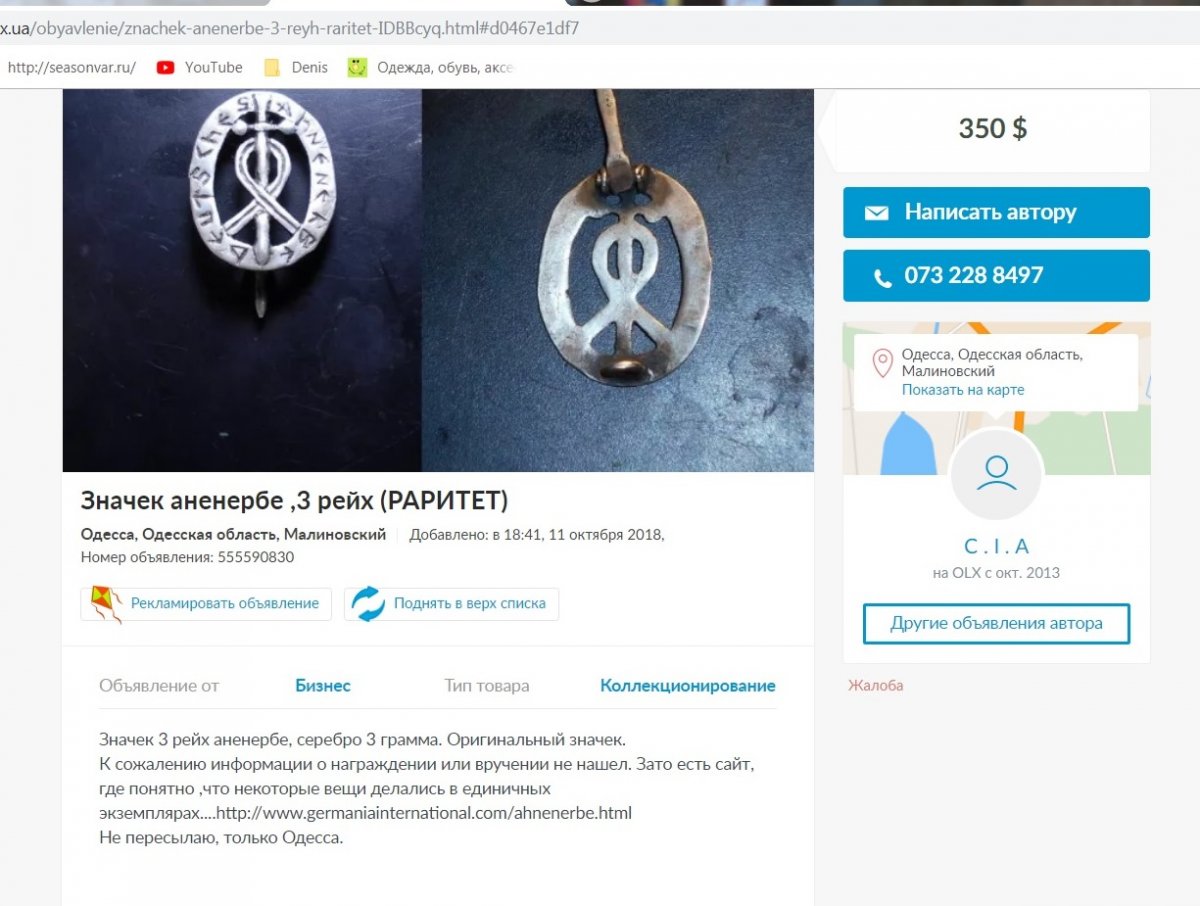Click the seller avatar profile icon
Screen dimensions: 1200x906
[x=996, y=474]
